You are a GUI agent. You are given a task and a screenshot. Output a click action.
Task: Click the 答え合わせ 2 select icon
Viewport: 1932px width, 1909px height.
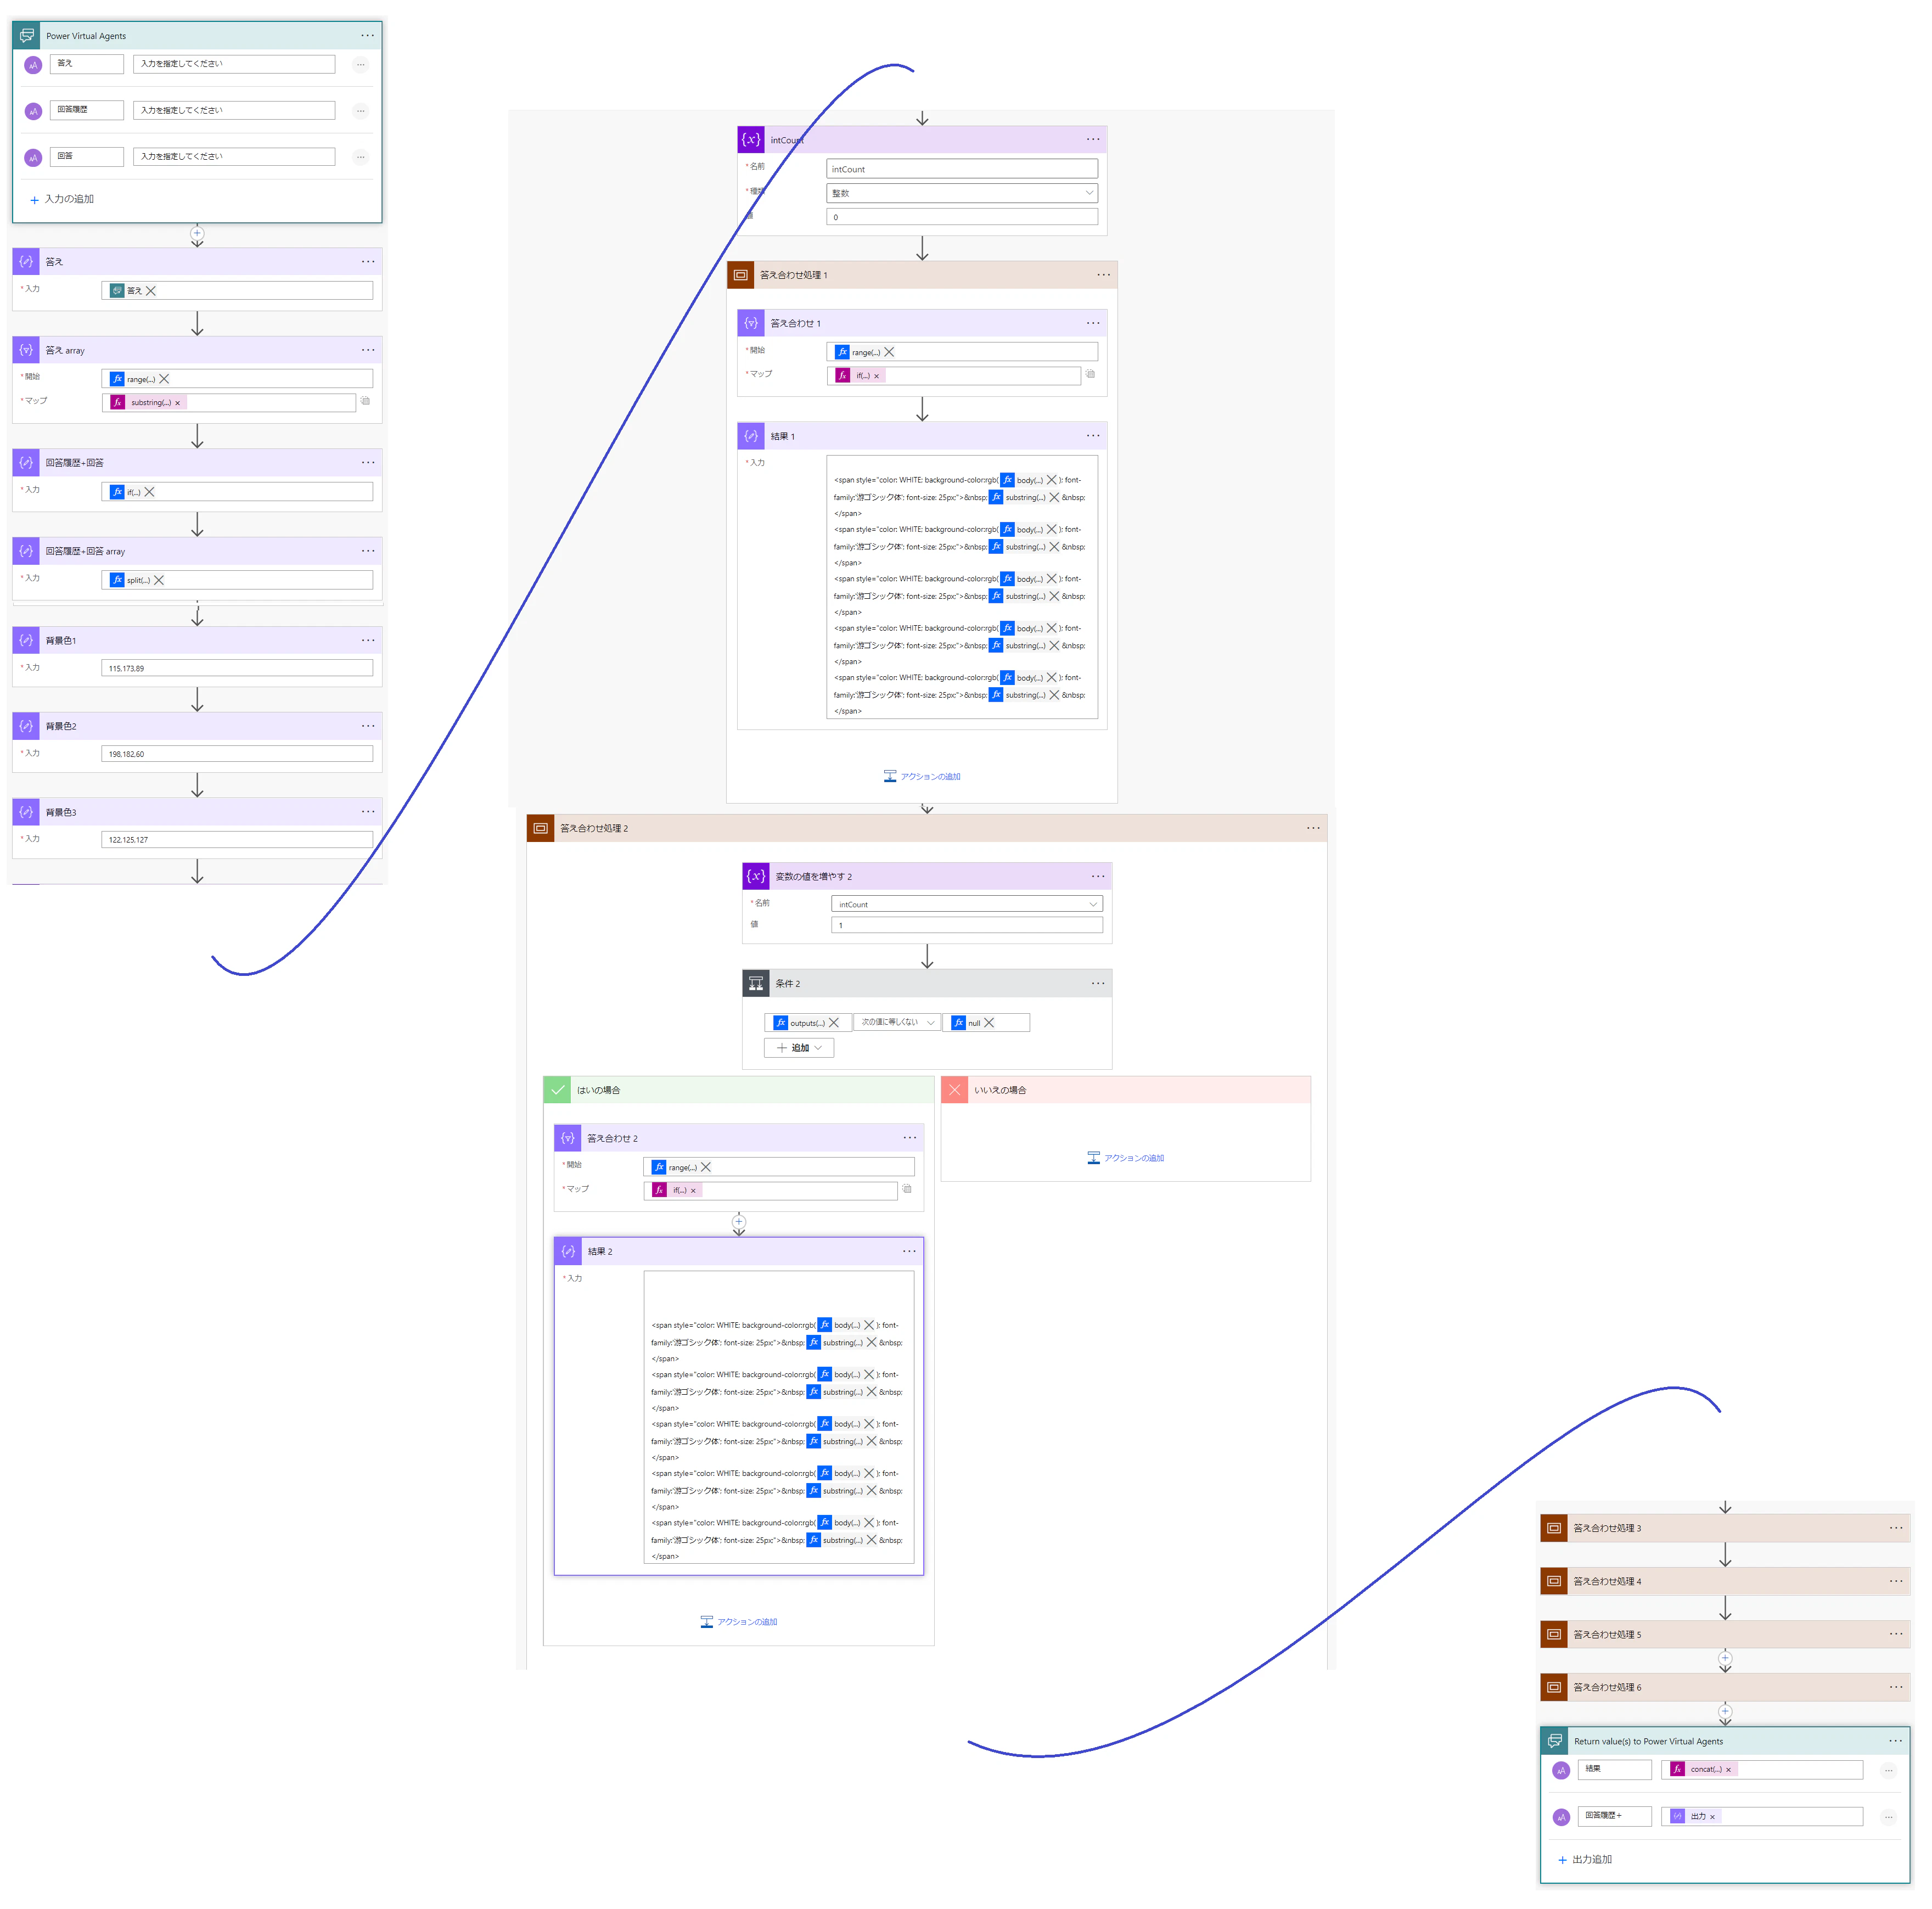(568, 1138)
